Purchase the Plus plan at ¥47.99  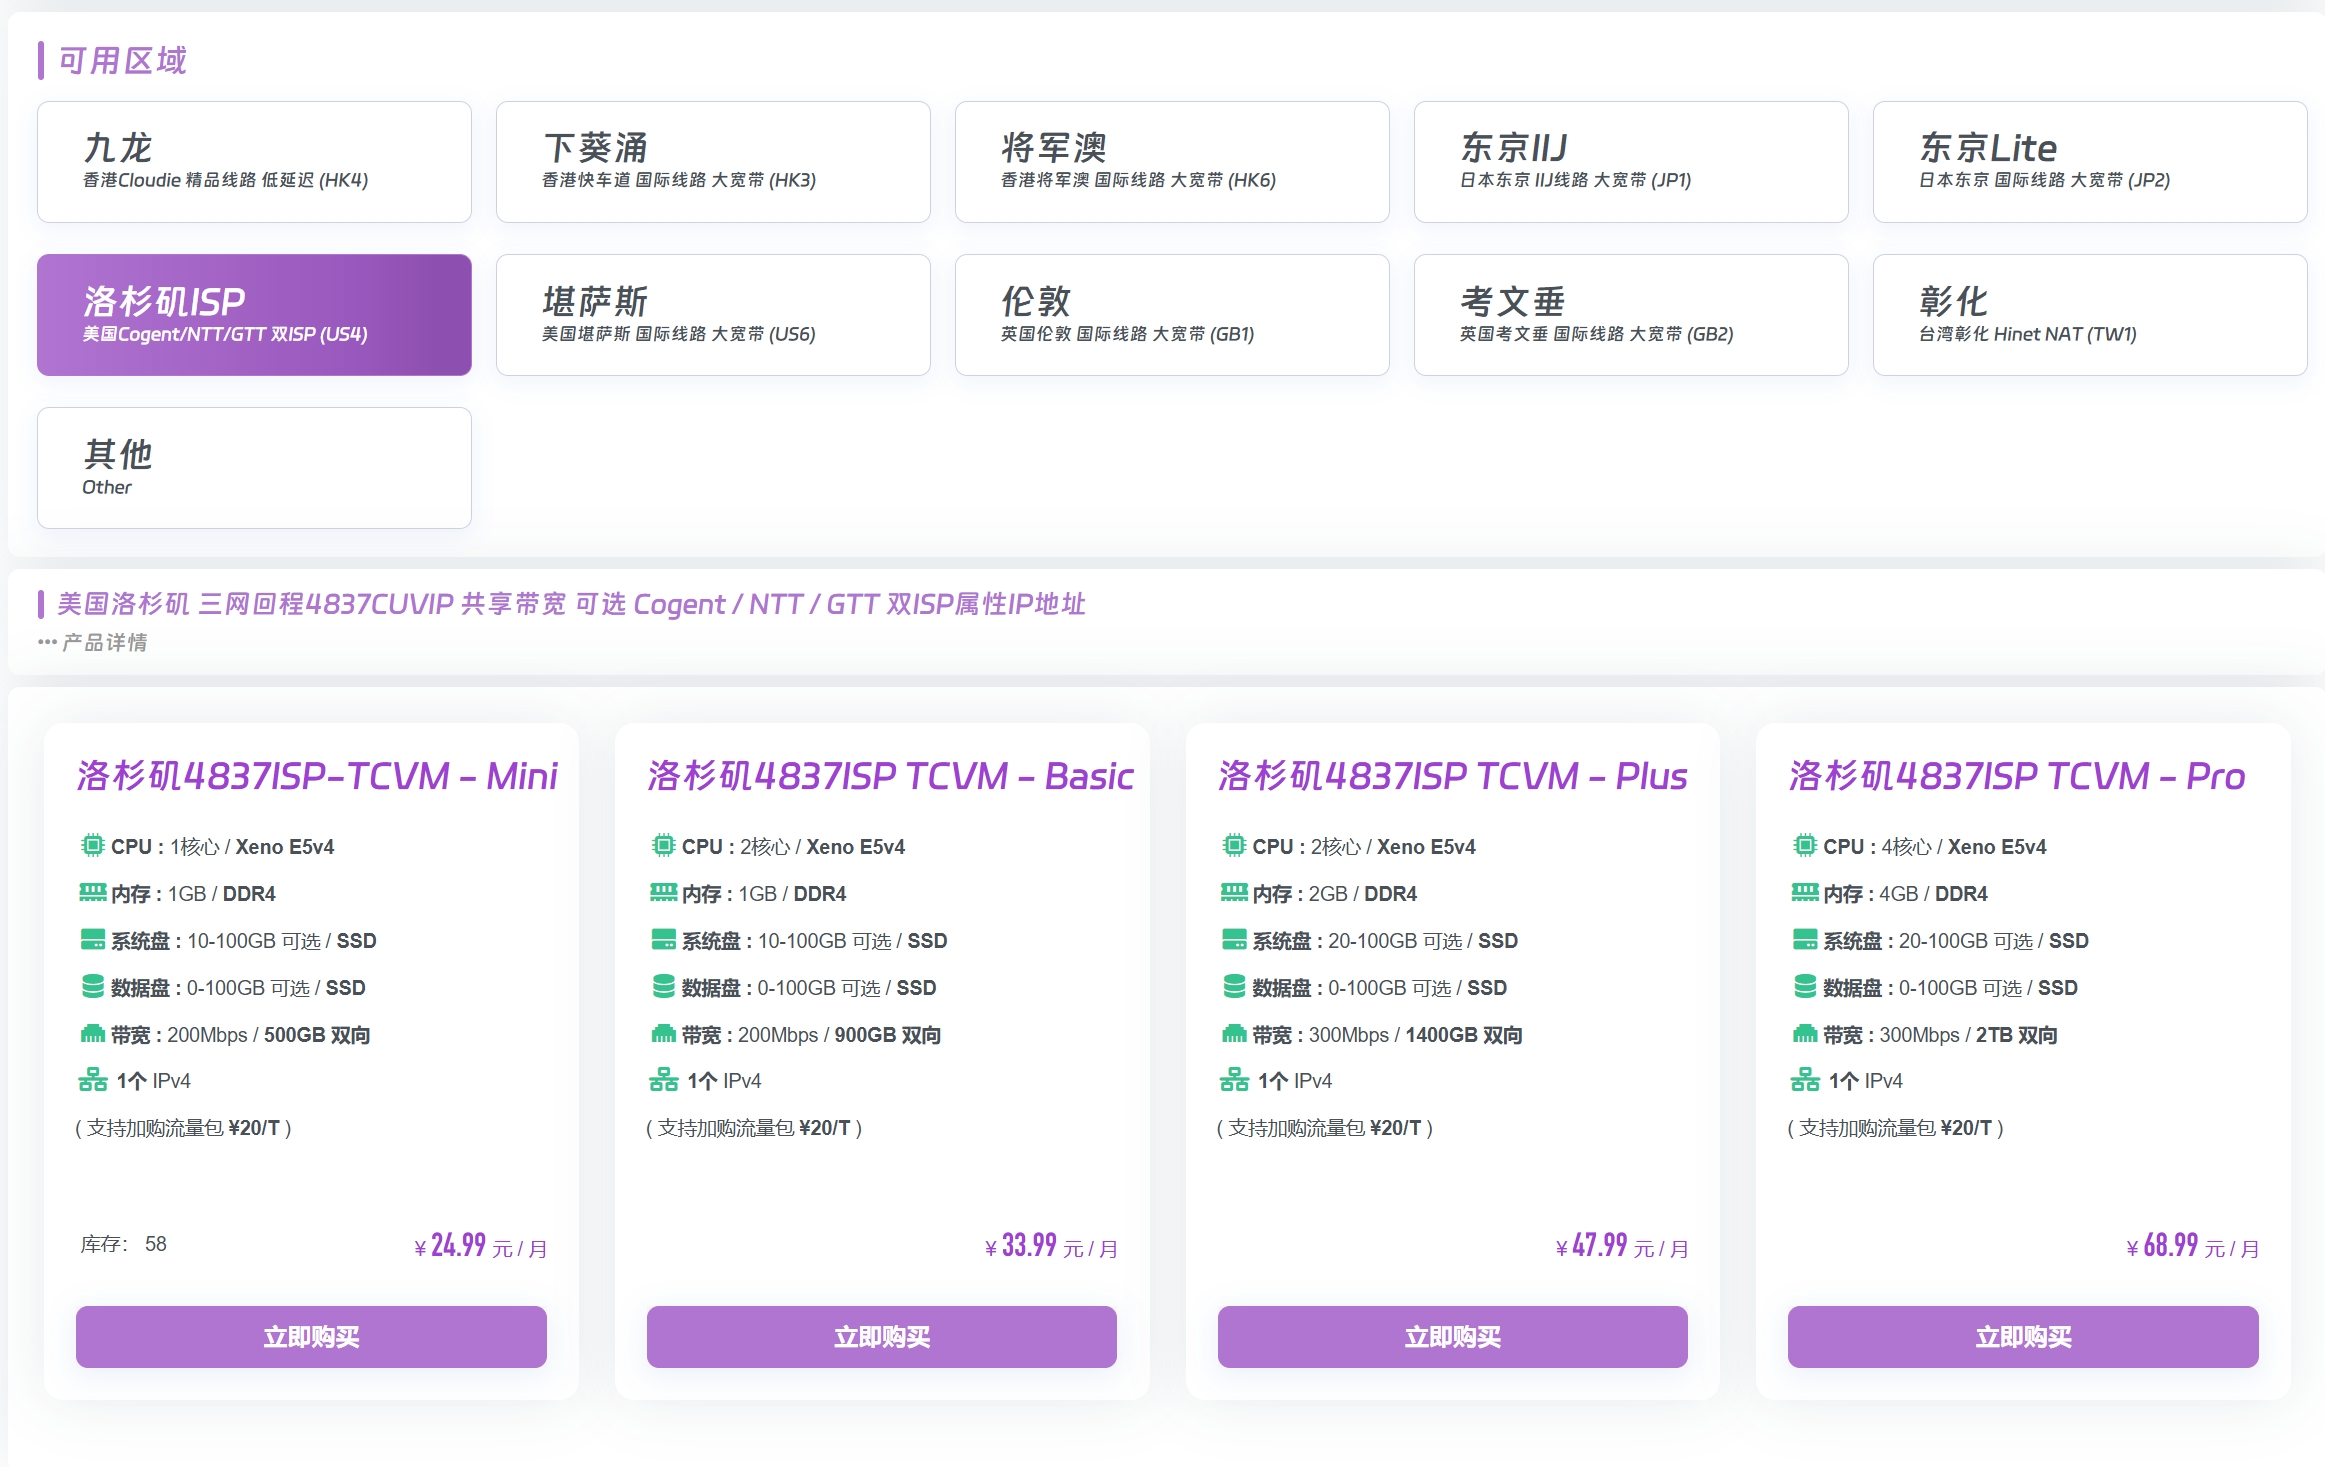pyautogui.click(x=1452, y=1337)
